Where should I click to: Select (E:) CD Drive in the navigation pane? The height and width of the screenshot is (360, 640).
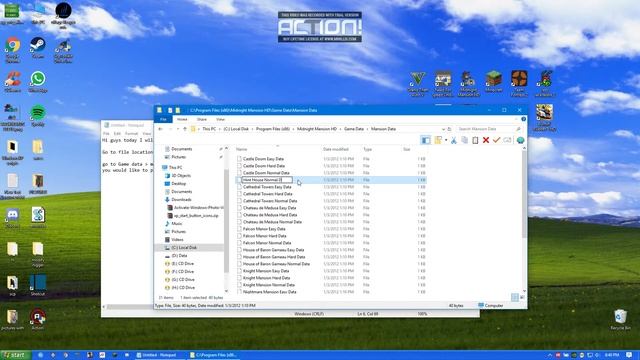pyautogui.click(x=182, y=264)
